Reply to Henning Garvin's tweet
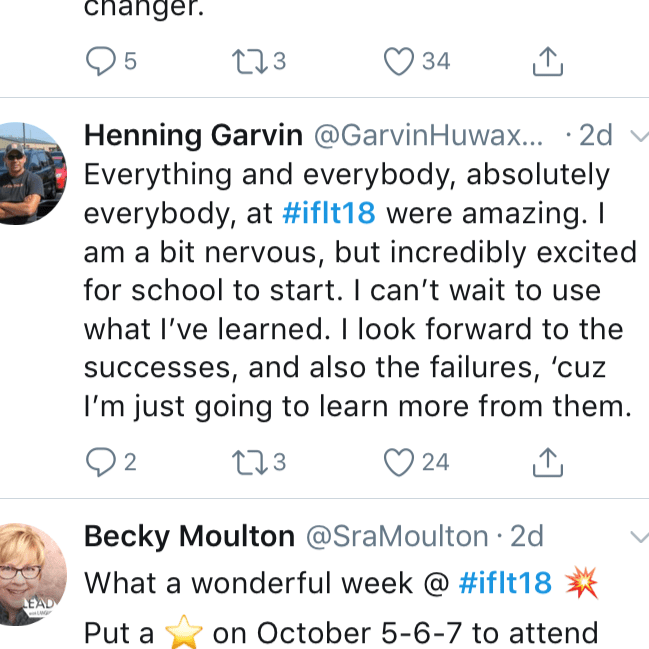 100,462
